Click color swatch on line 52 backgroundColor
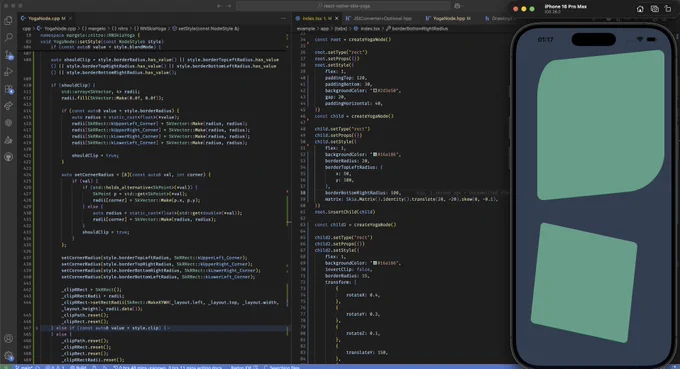The width and height of the screenshot is (680, 369). click(375, 154)
